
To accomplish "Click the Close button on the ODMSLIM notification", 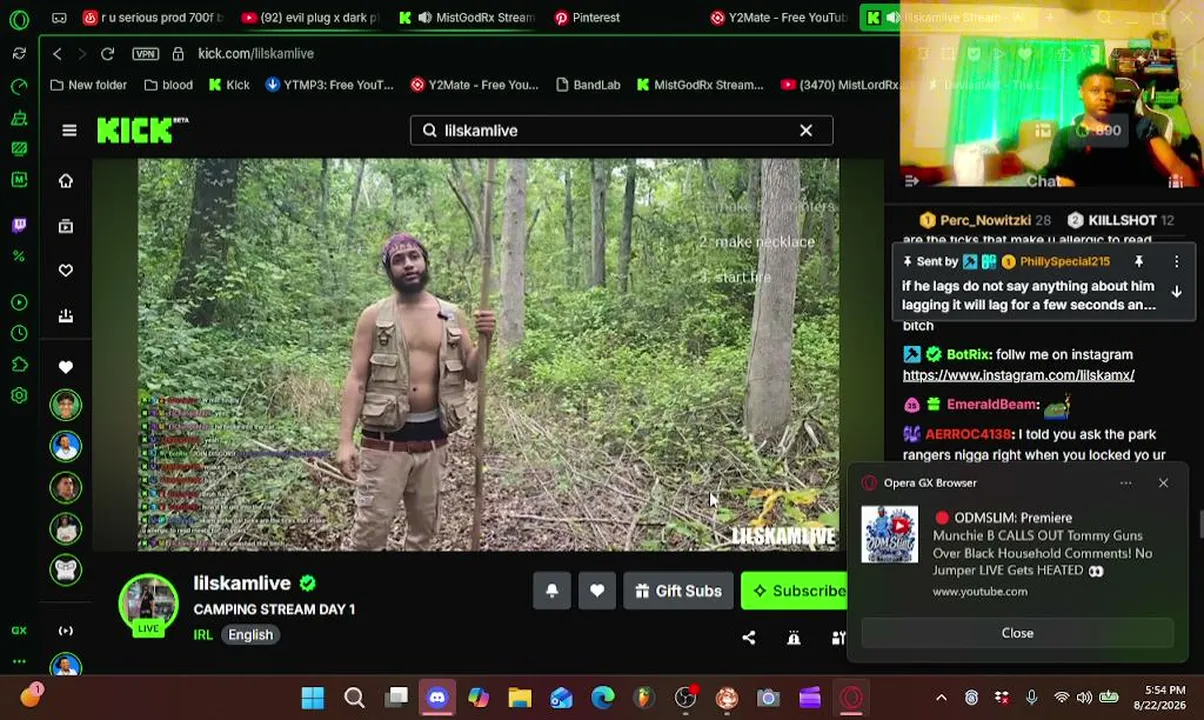I will [x=1017, y=633].
